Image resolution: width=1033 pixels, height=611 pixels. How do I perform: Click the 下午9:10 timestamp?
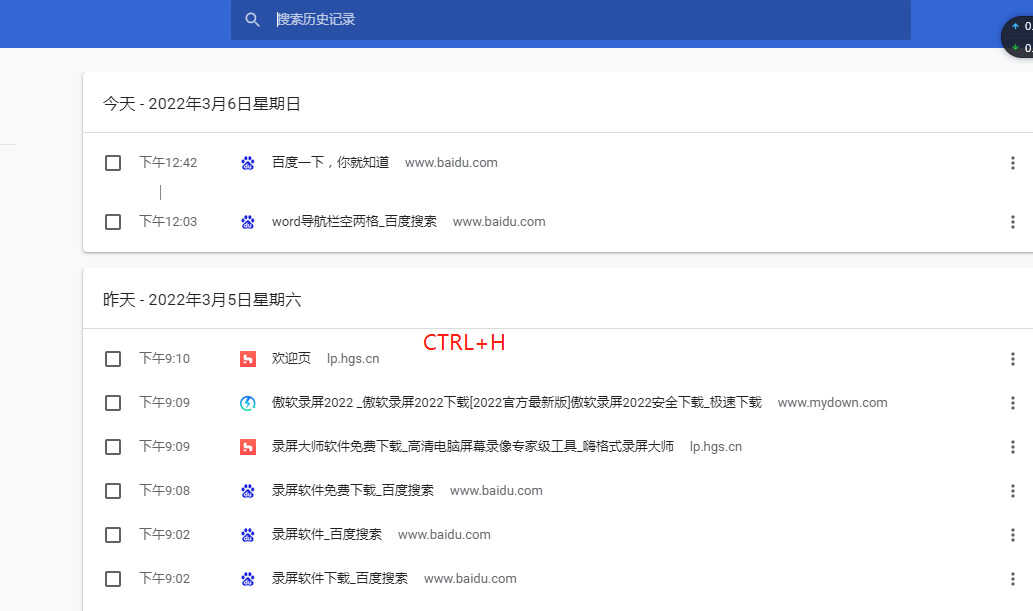coord(164,359)
